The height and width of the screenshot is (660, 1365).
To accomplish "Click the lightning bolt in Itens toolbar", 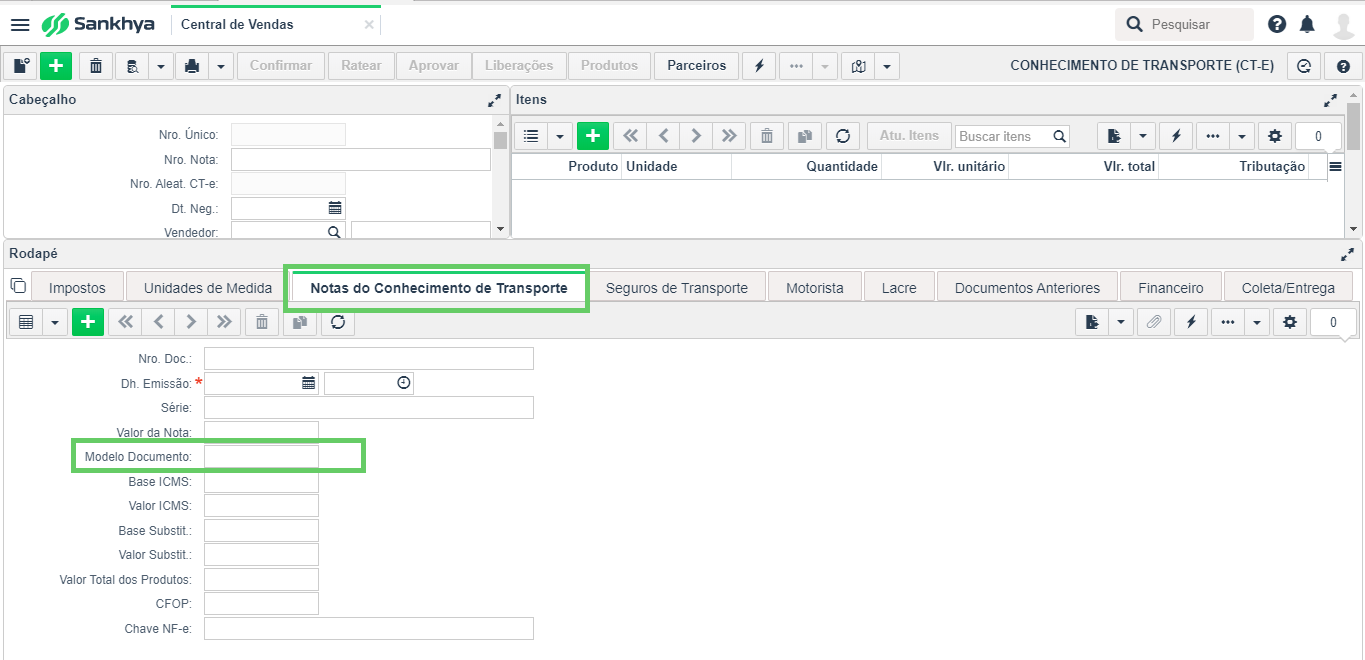I will [1176, 136].
